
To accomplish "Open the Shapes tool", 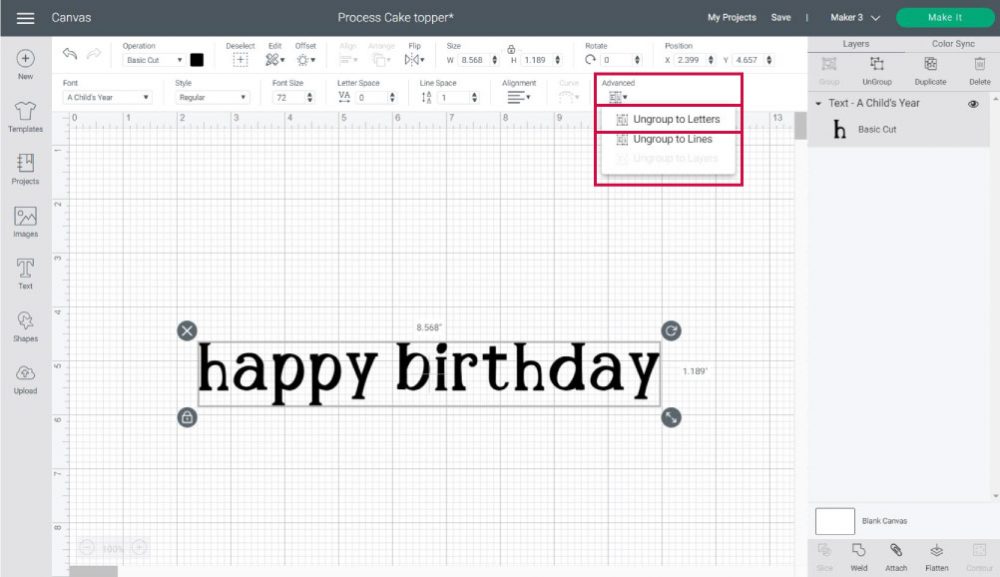I will [x=25, y=324].
